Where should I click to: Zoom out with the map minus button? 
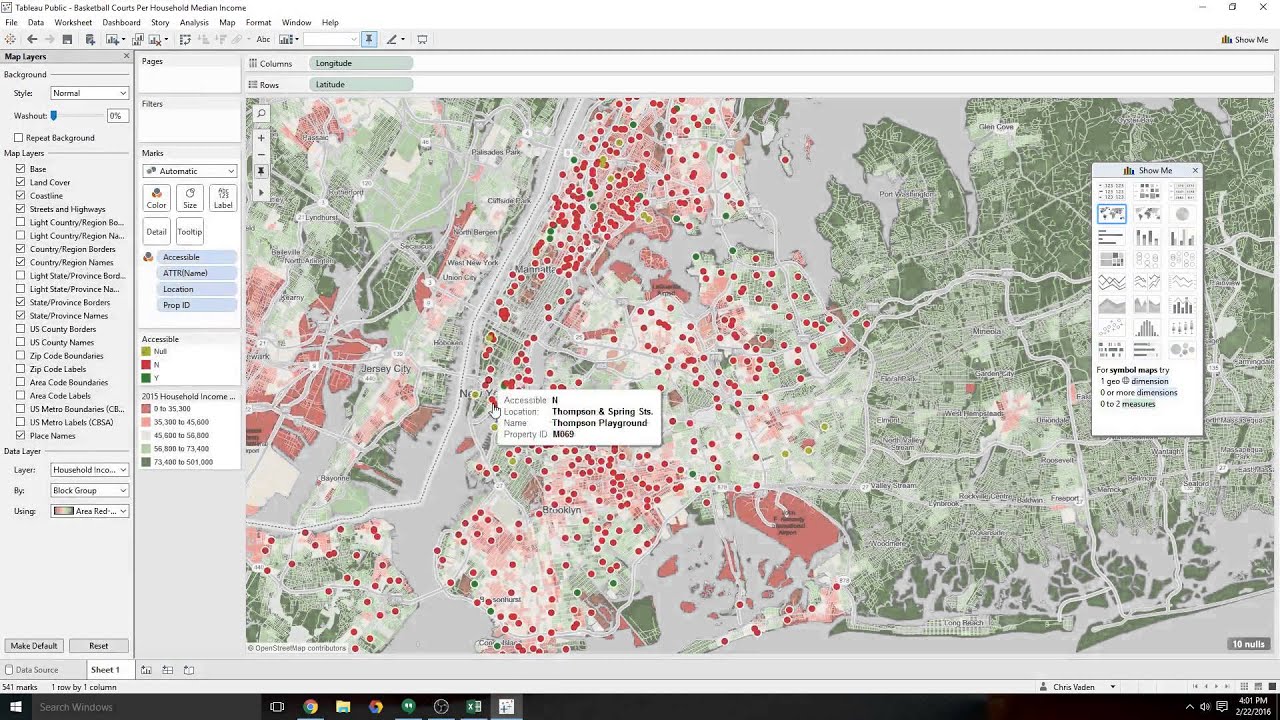pos(261,154)
